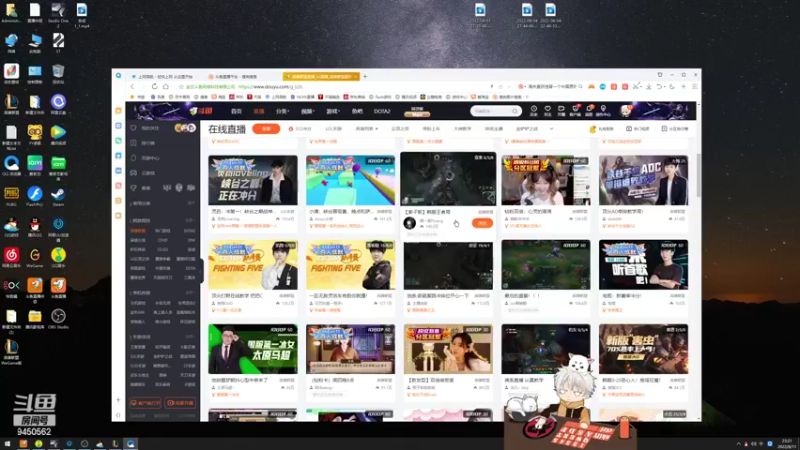The width and height of the screenshot is (800, 450).
Task: Click the page vertical scrollbar
Action: point(698,176)
